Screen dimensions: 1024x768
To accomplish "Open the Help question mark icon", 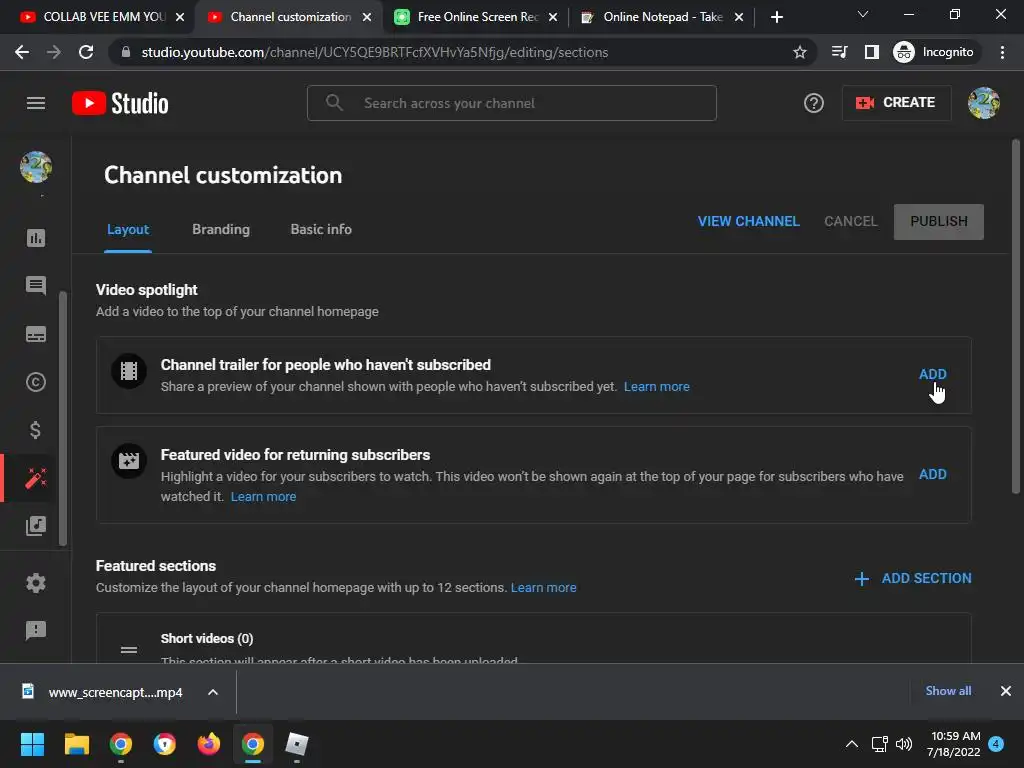I will tap(813, 103).
